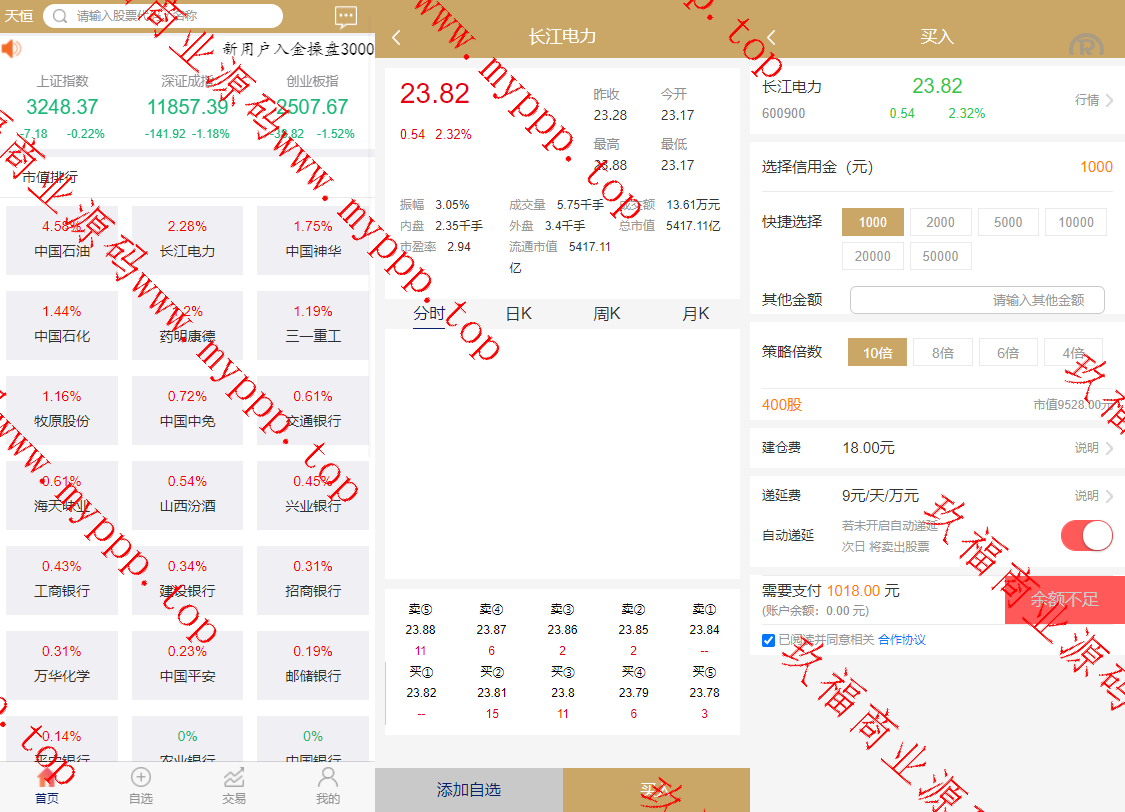Go back from 长江电力 detail page
This screenshot has height=812, width=1125.
point(396,37)
